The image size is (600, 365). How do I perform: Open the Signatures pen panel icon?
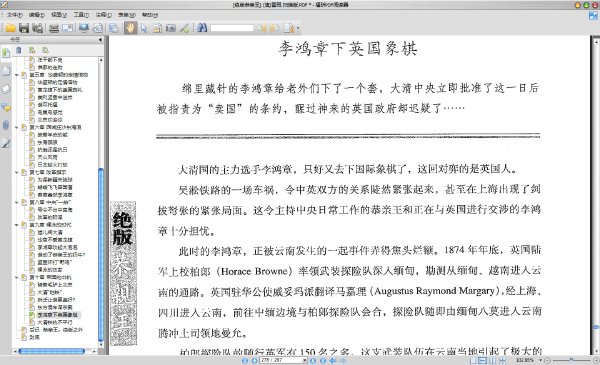coord(6,143)
